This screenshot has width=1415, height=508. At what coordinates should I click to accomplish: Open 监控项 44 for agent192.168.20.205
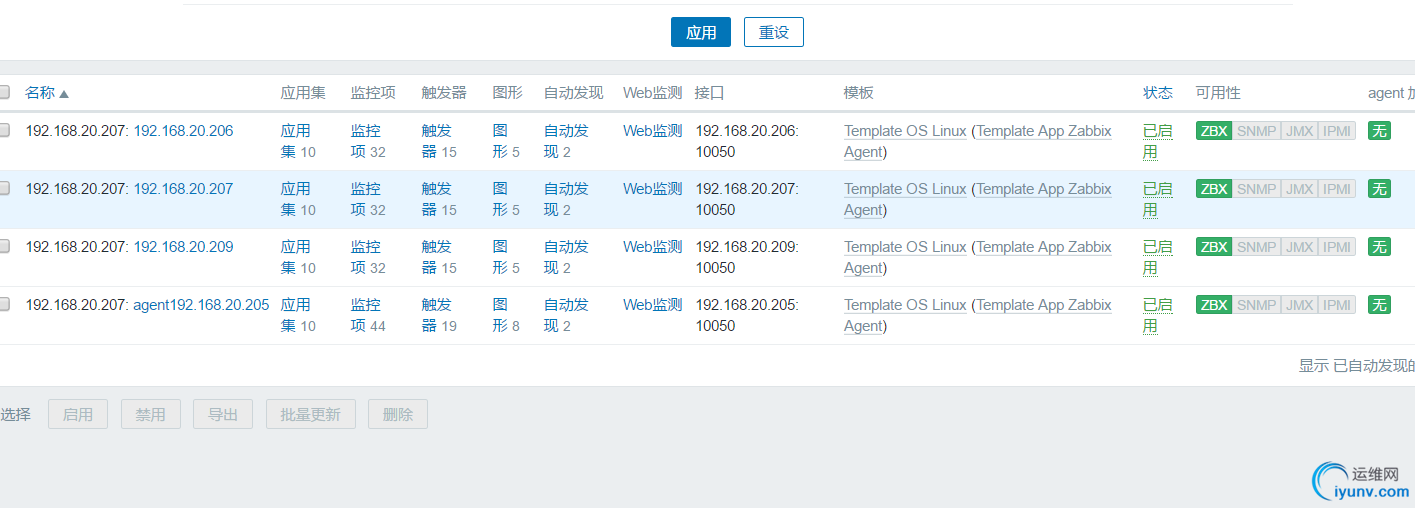(366, 315)
